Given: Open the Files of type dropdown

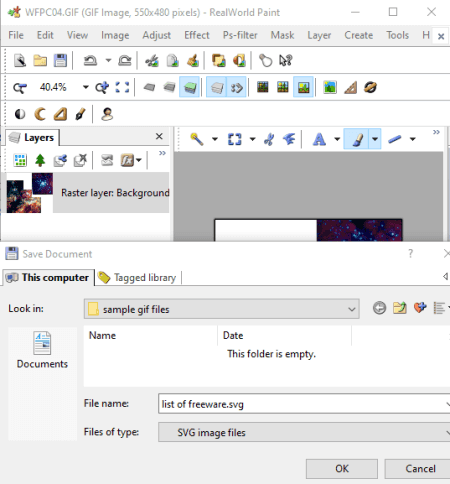Looking at the screenshot, I should 304,432.
